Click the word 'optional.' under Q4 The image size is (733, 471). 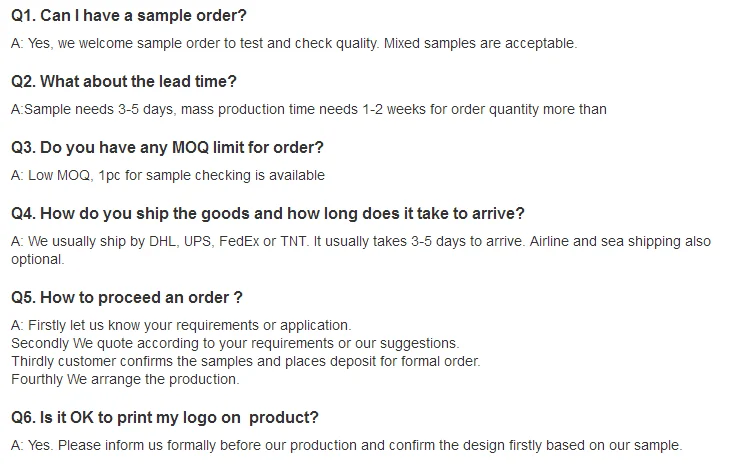(37, 259)
